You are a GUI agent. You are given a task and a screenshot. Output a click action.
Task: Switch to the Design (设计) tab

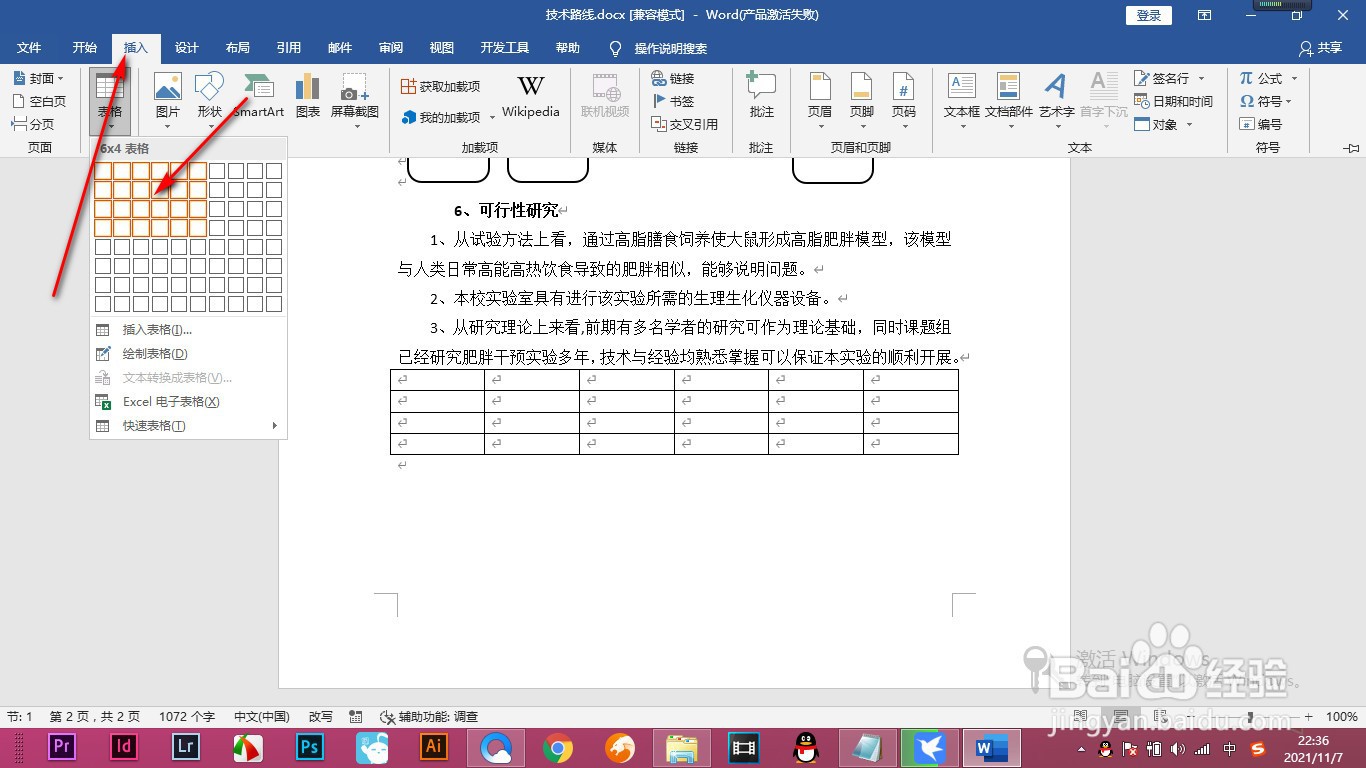pyautogui.click(x=186, y=48)
